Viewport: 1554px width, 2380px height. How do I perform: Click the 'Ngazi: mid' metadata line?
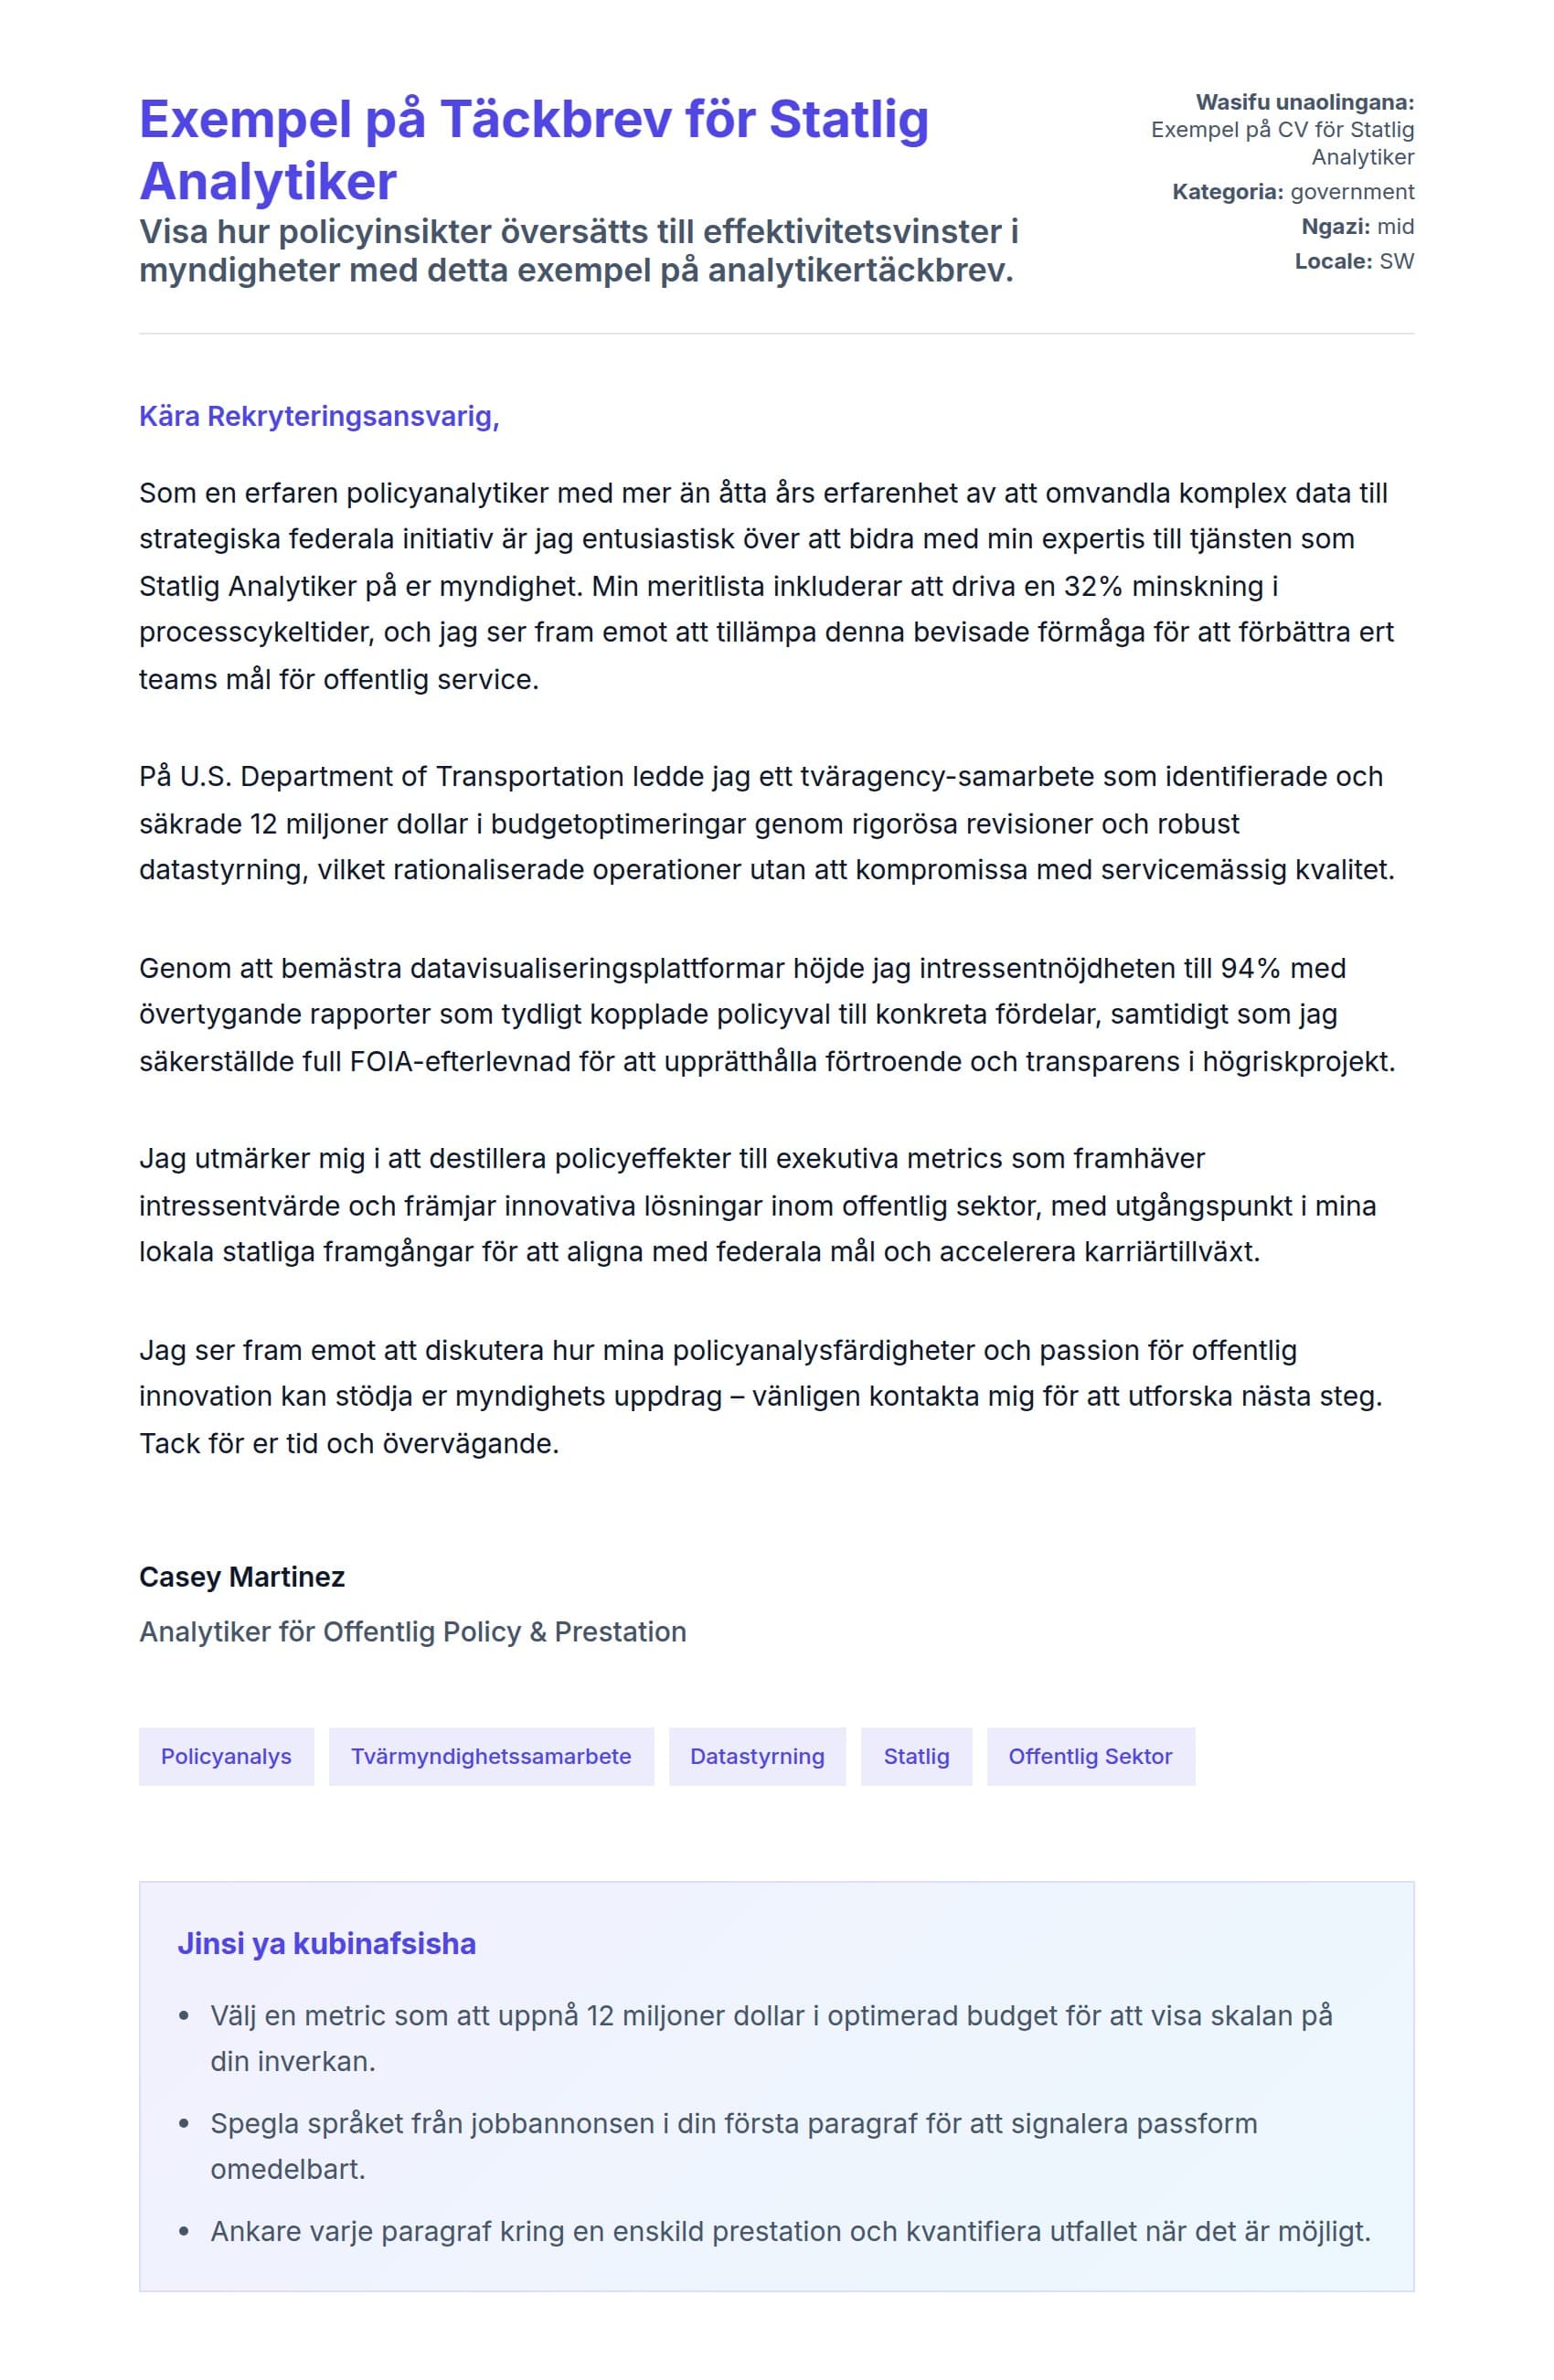1357,227
